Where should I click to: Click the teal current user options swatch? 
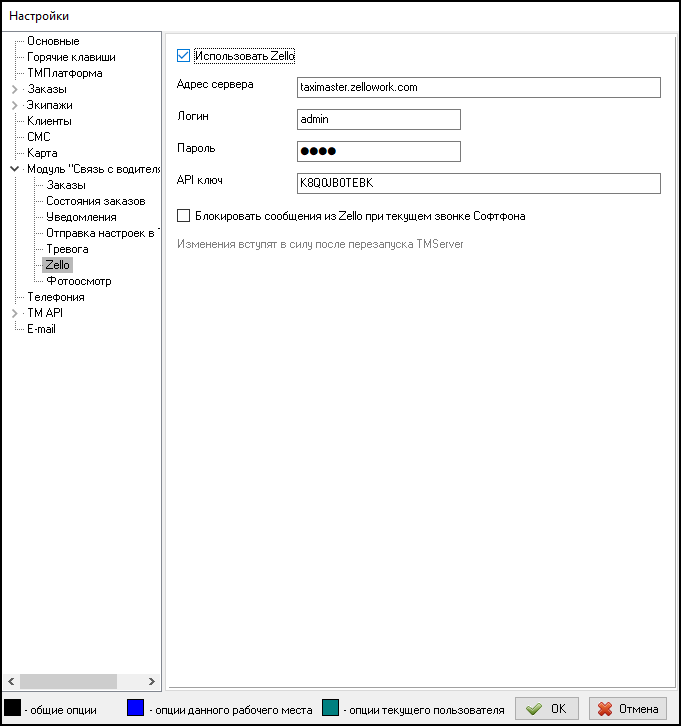click(x=330, y=707)
